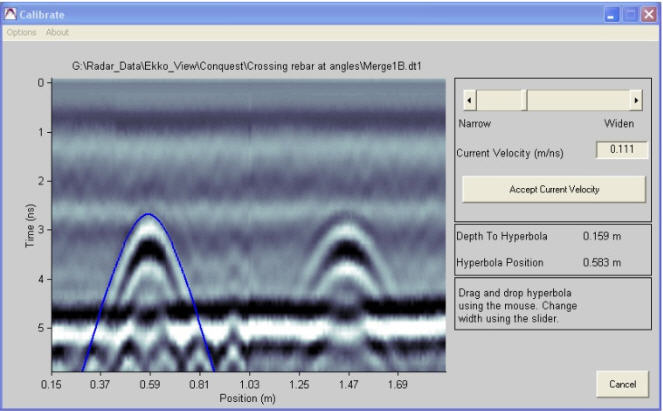This screenshot has height=411, width=663.
Task: Click the 1.47 tick label on position axis
Action: [x=348, y=384]
